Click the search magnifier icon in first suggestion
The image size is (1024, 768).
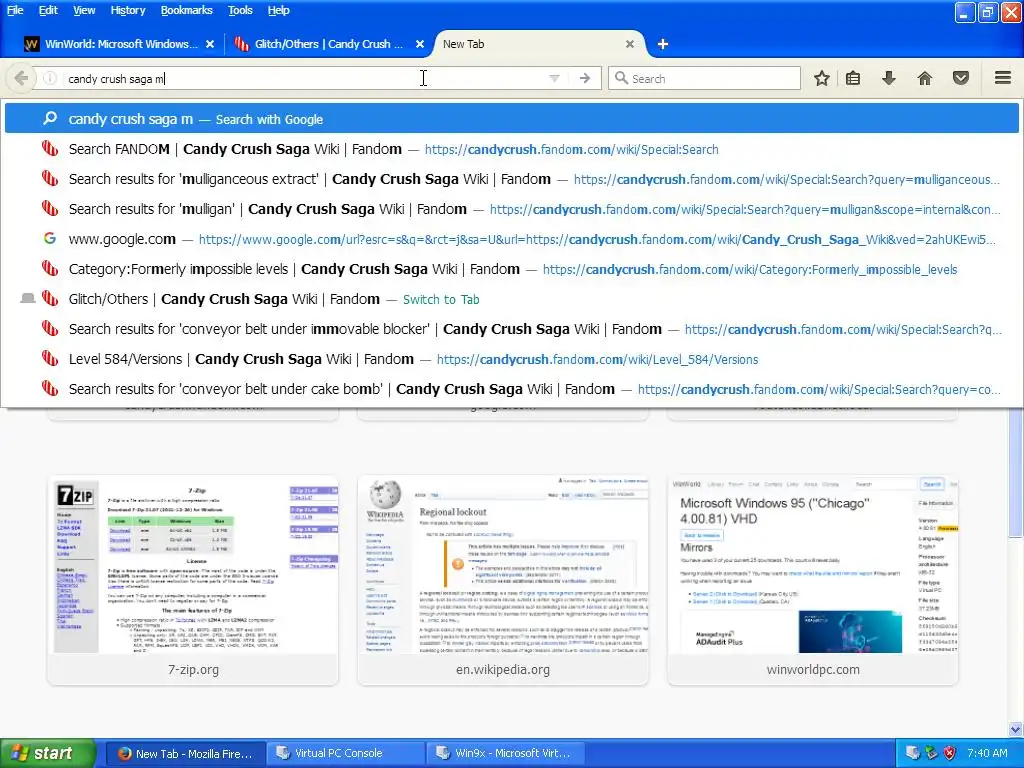click(x=50, y=118)
